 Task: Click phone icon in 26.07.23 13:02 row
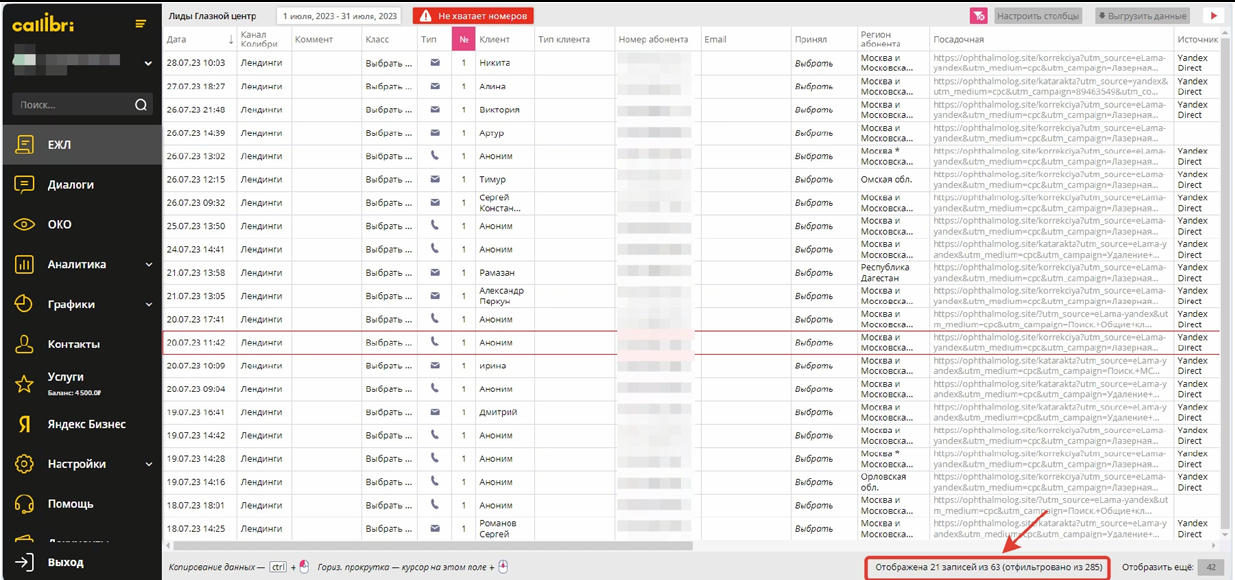point(435,156)
